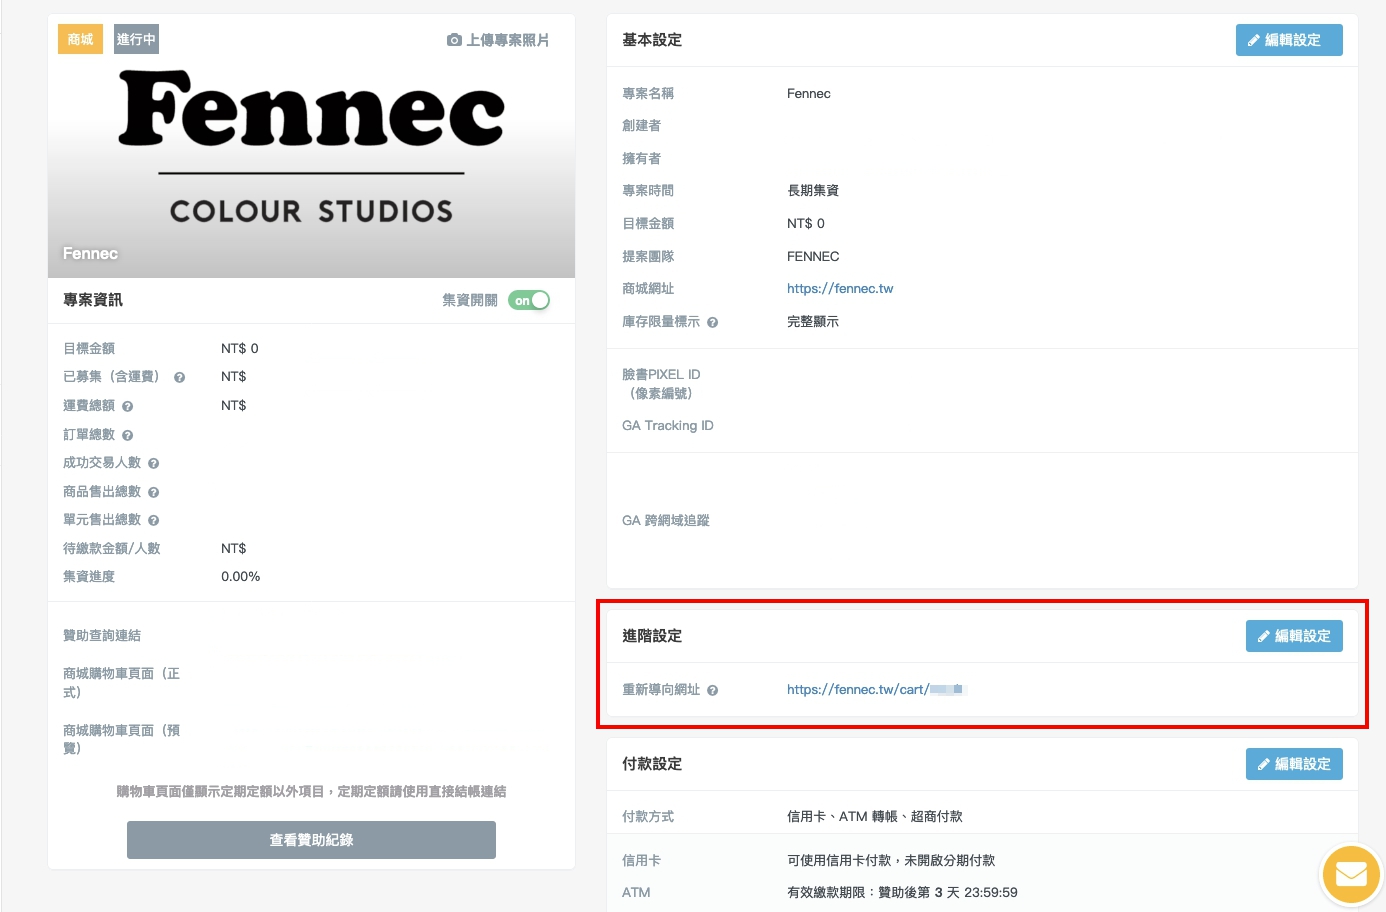1386x912 pixels.
Task: Click the camera icon for 上傳專案照片
Action: [x=454, y=40]
